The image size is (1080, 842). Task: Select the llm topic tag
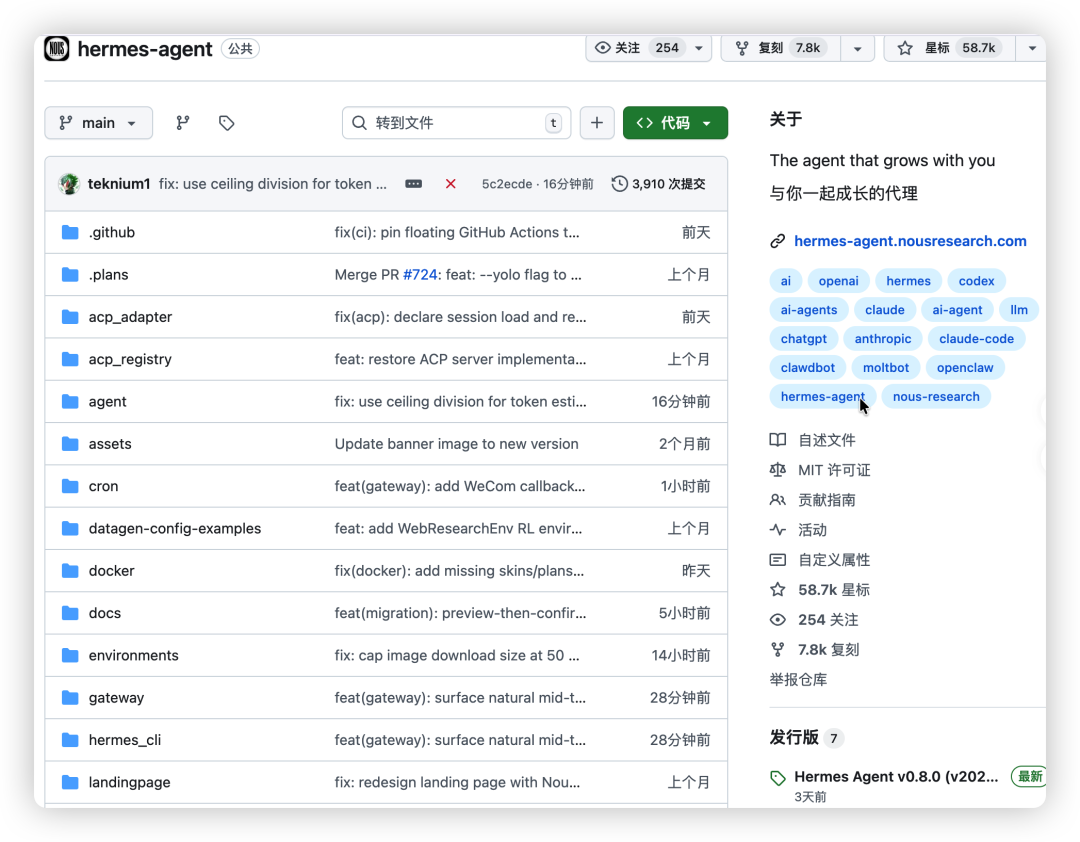[x=1019, y=310]
